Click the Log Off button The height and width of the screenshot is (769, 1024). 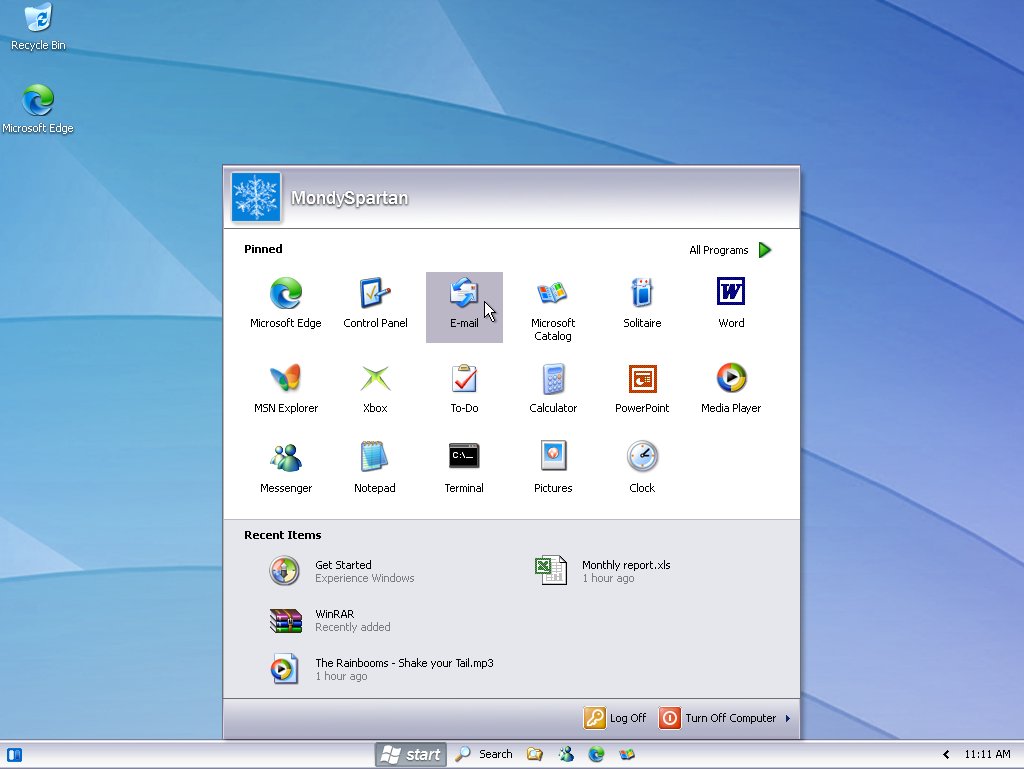[x=615, y=718]
